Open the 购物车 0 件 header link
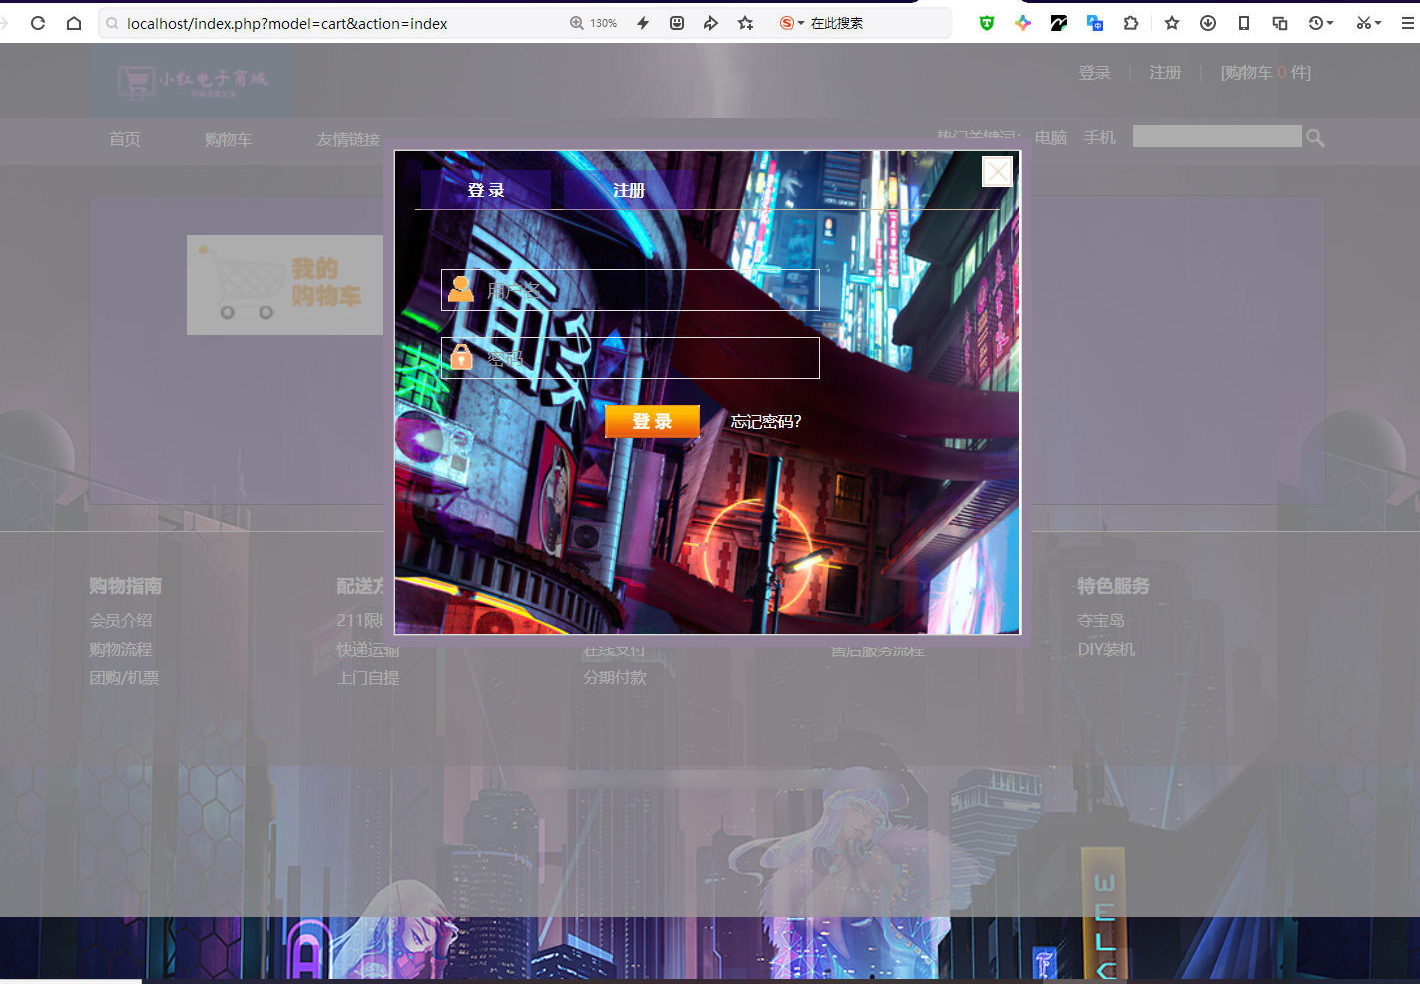 coord(1265,73)
